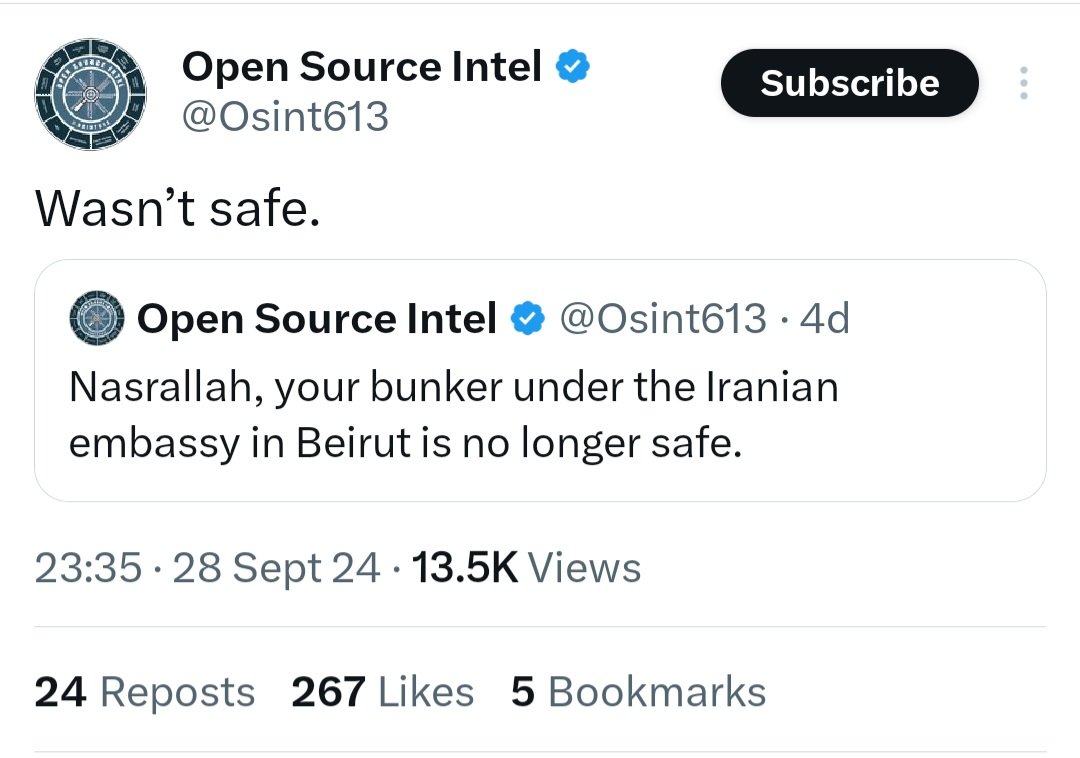Viewport: 1080px width, 758px height.
Task: View the 13.5K Views analytics
Action: point(526,568)
